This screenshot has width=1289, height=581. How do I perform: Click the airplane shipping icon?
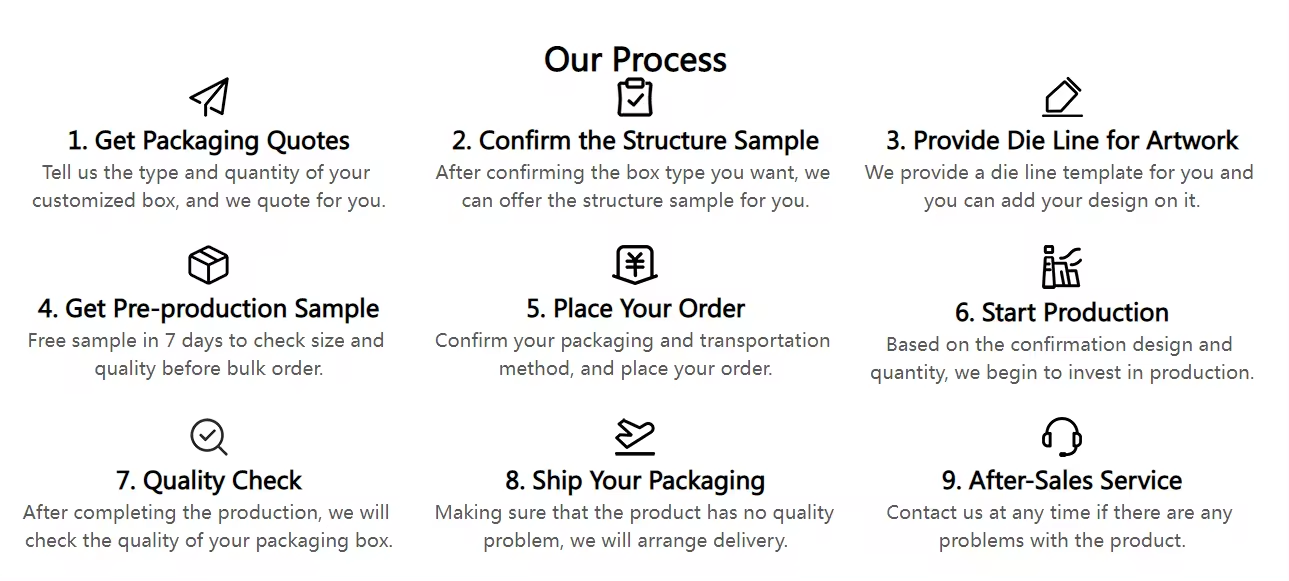coord(634,437)
